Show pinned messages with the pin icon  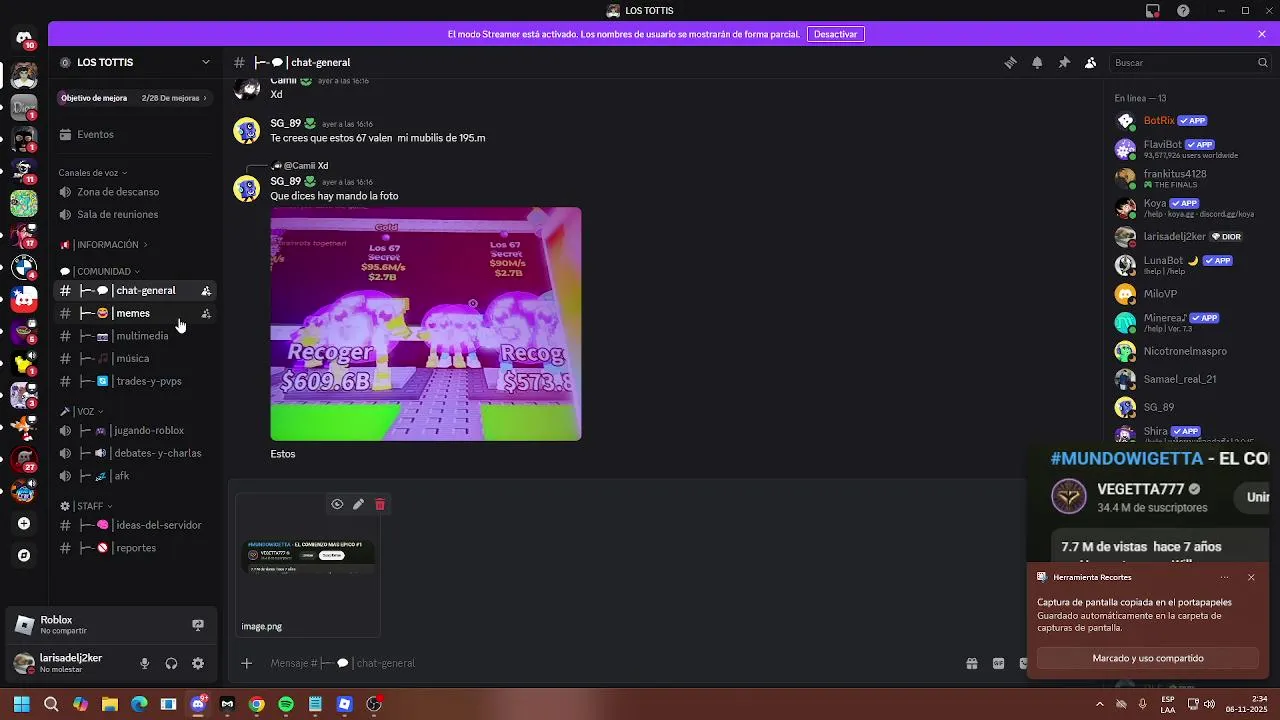(1064, 62)
